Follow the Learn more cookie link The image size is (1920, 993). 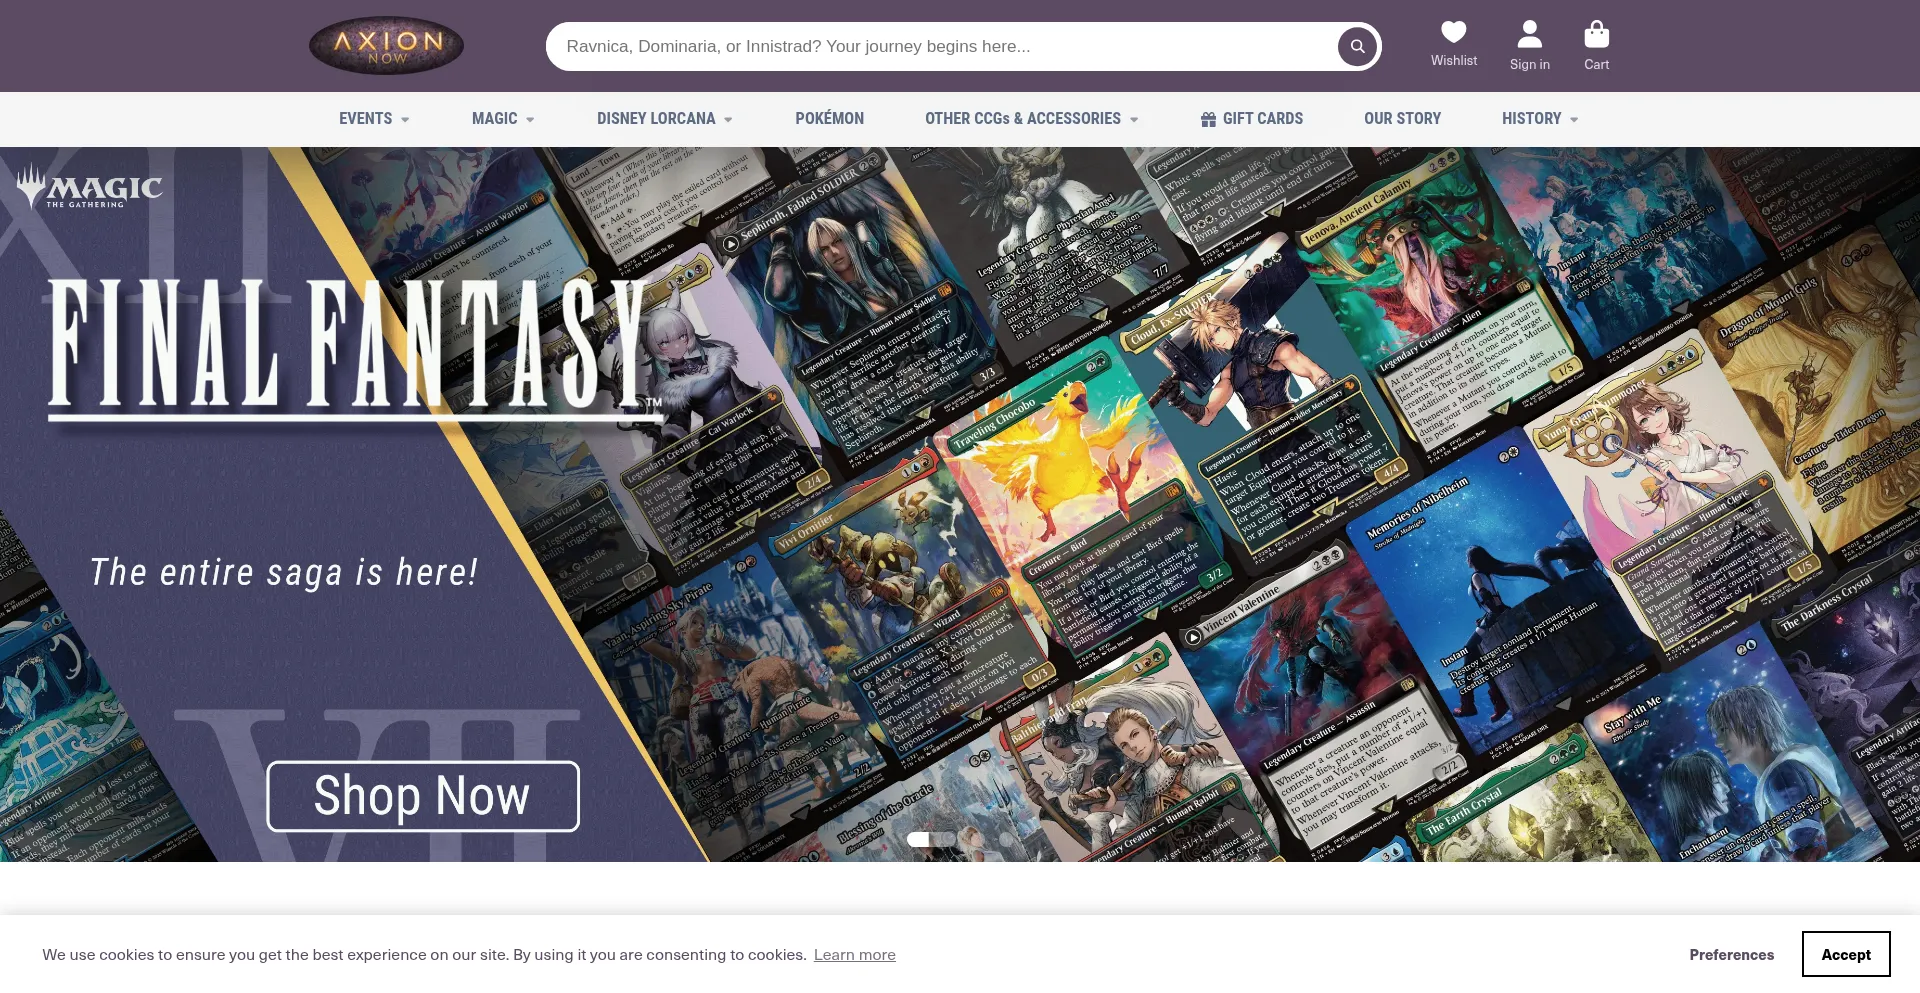point(854,954)
